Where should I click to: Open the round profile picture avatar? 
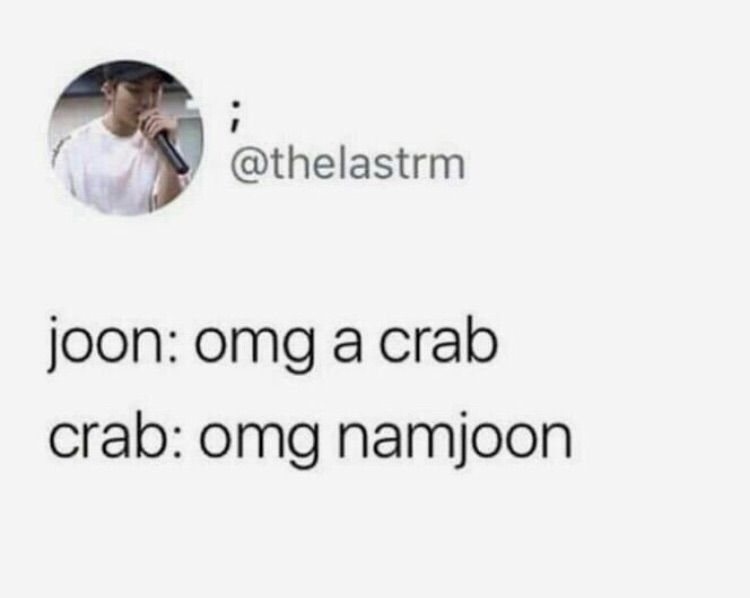coord(126,138)
